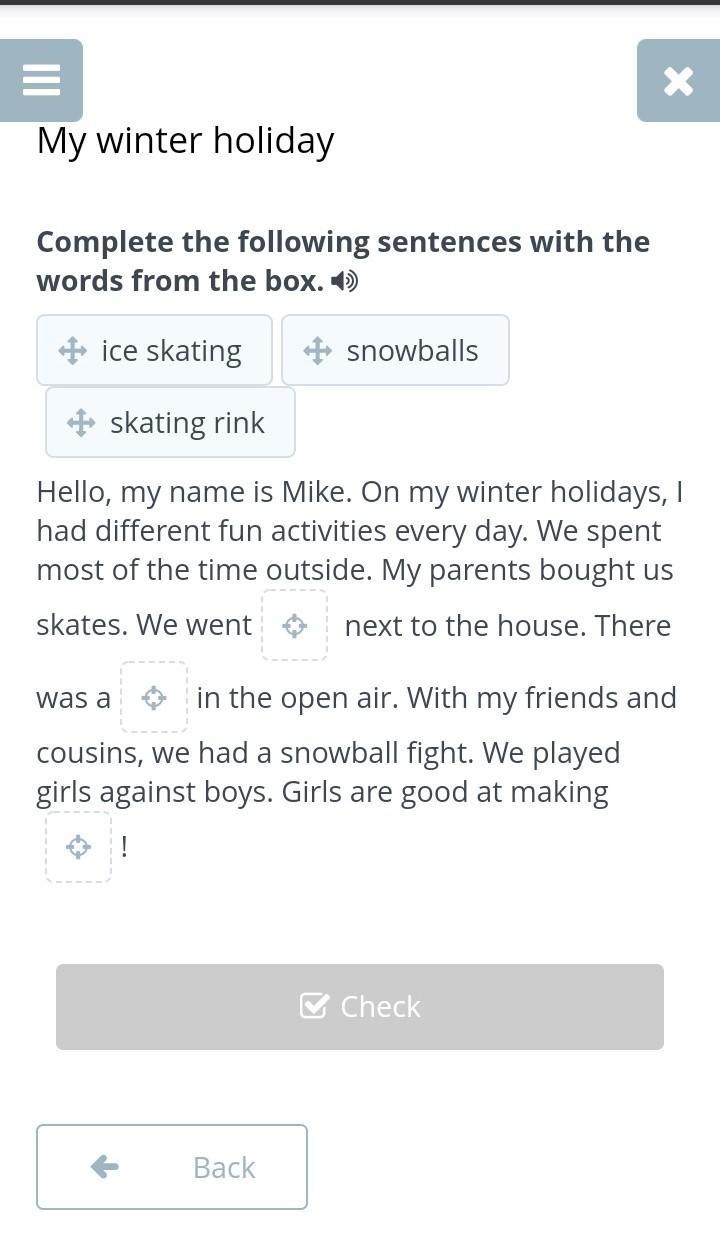Close the exercise with the X button
Viewport: 720px width, 1253px height.
click(x=678, y=80)
